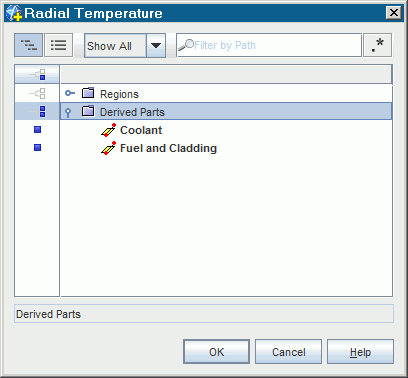Toggle Regions children selection box
This screenshot has height=378, width=408.
(x=37, y=93)
